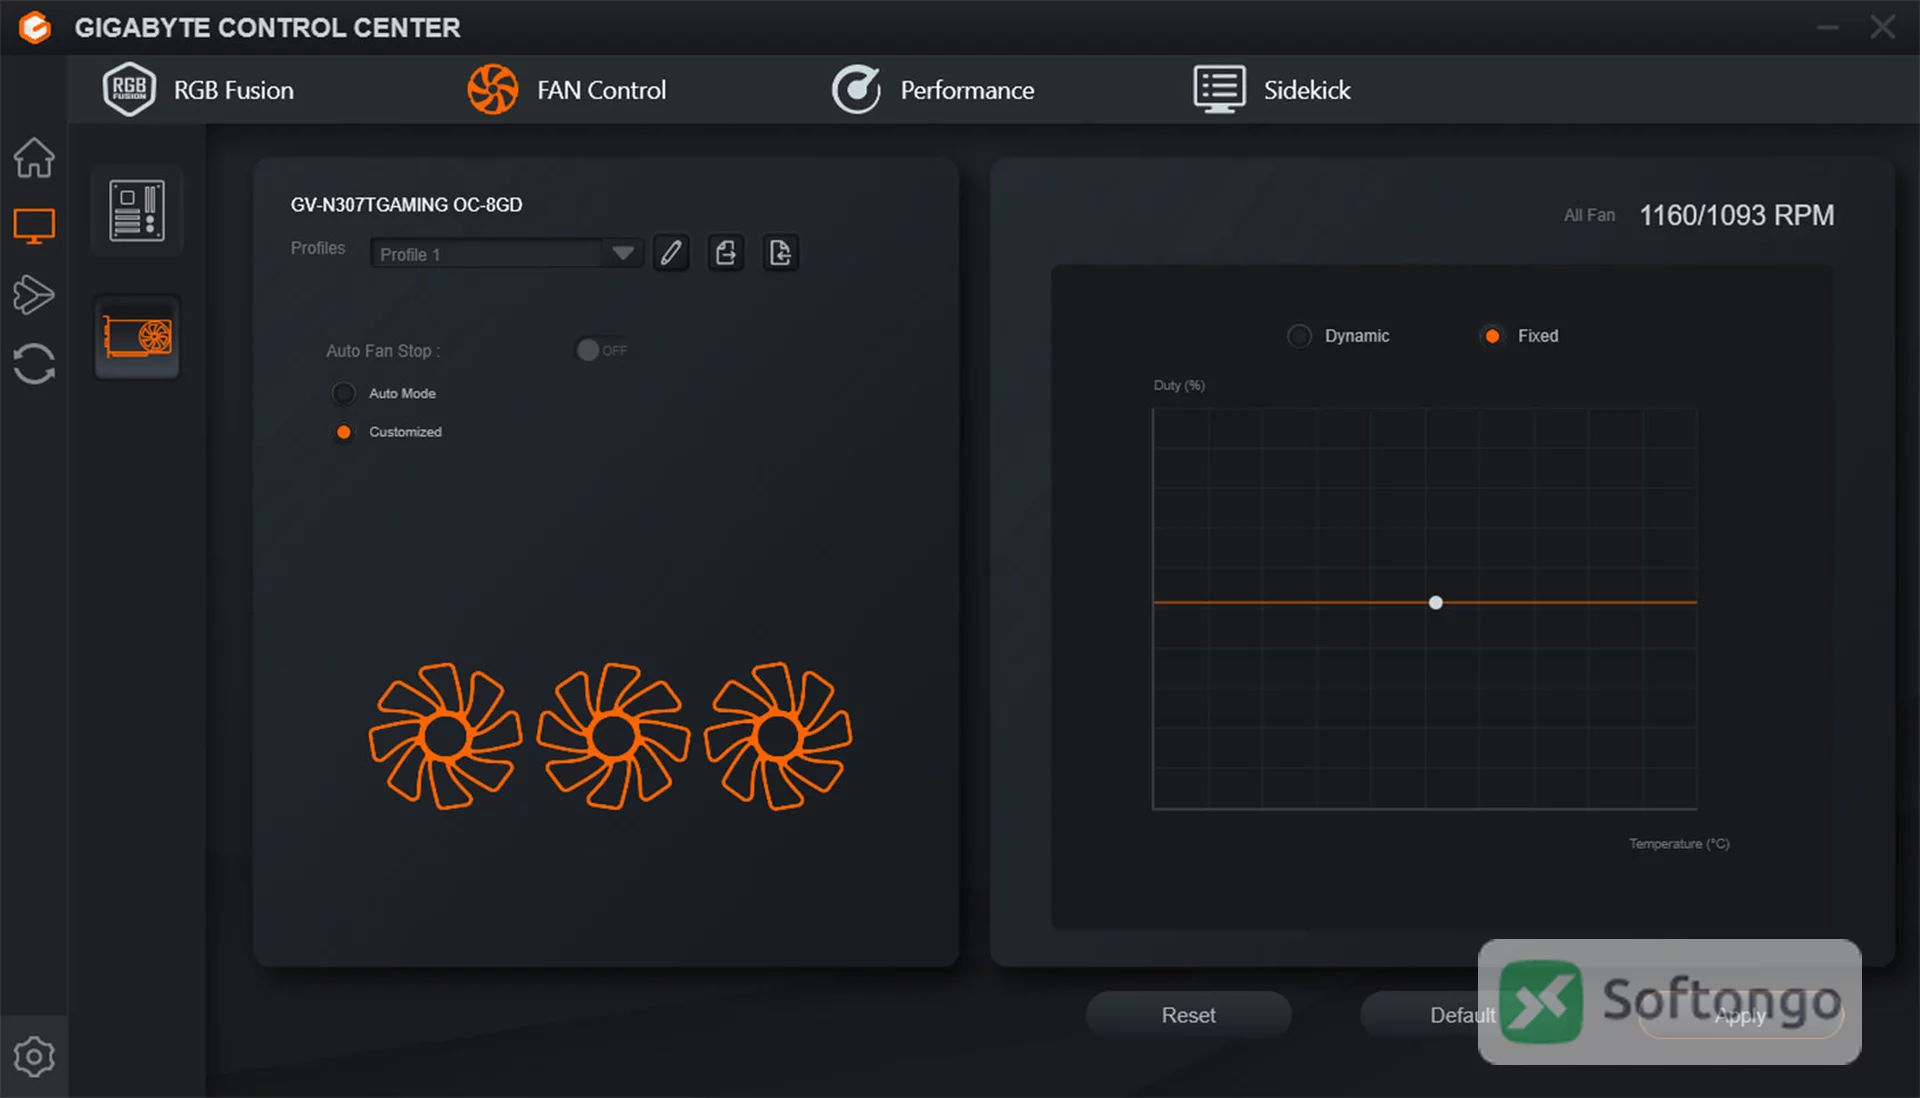This screenshot has height=1098, width=1920.
Task: Select the graphics card device thumbnail
Action: (137, 337)
